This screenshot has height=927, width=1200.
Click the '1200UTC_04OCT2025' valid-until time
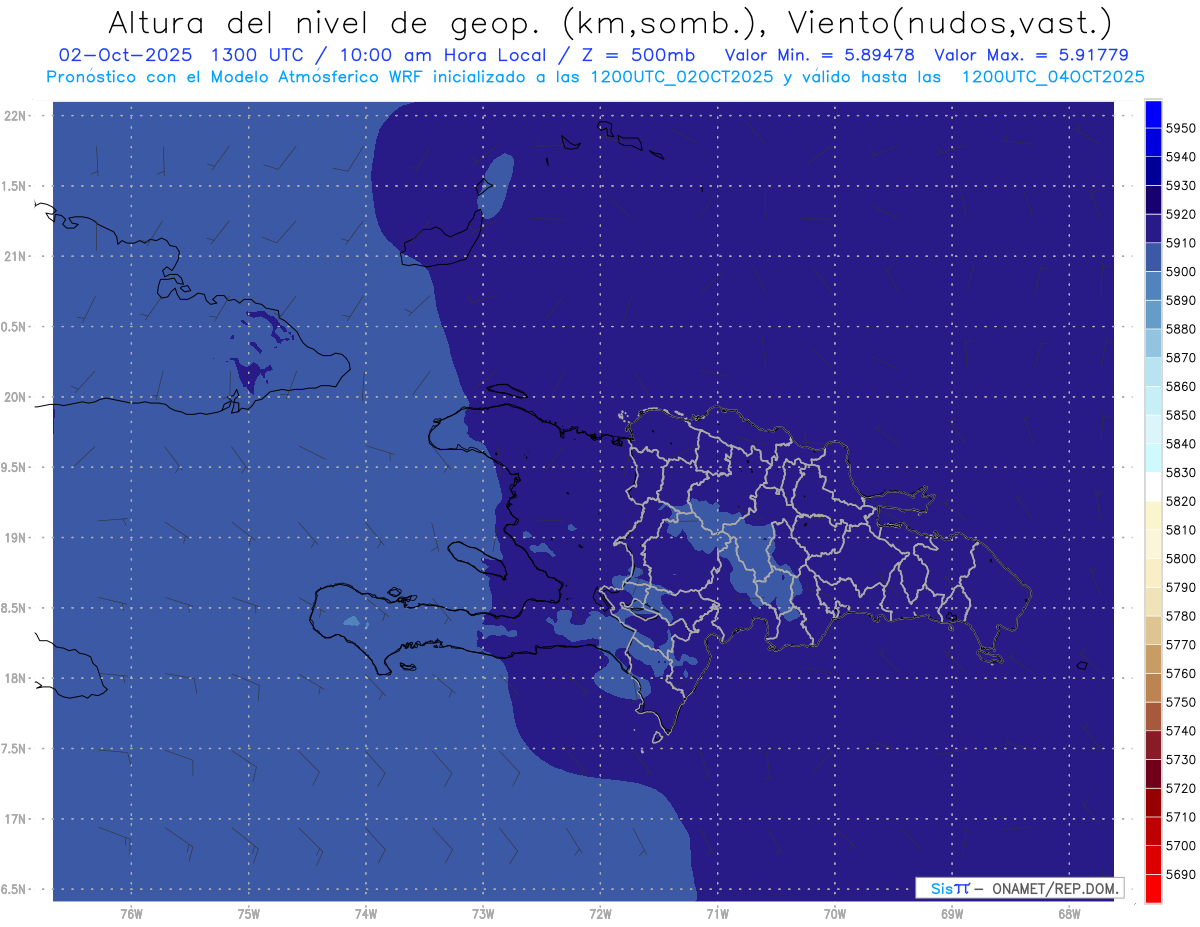1053,77
